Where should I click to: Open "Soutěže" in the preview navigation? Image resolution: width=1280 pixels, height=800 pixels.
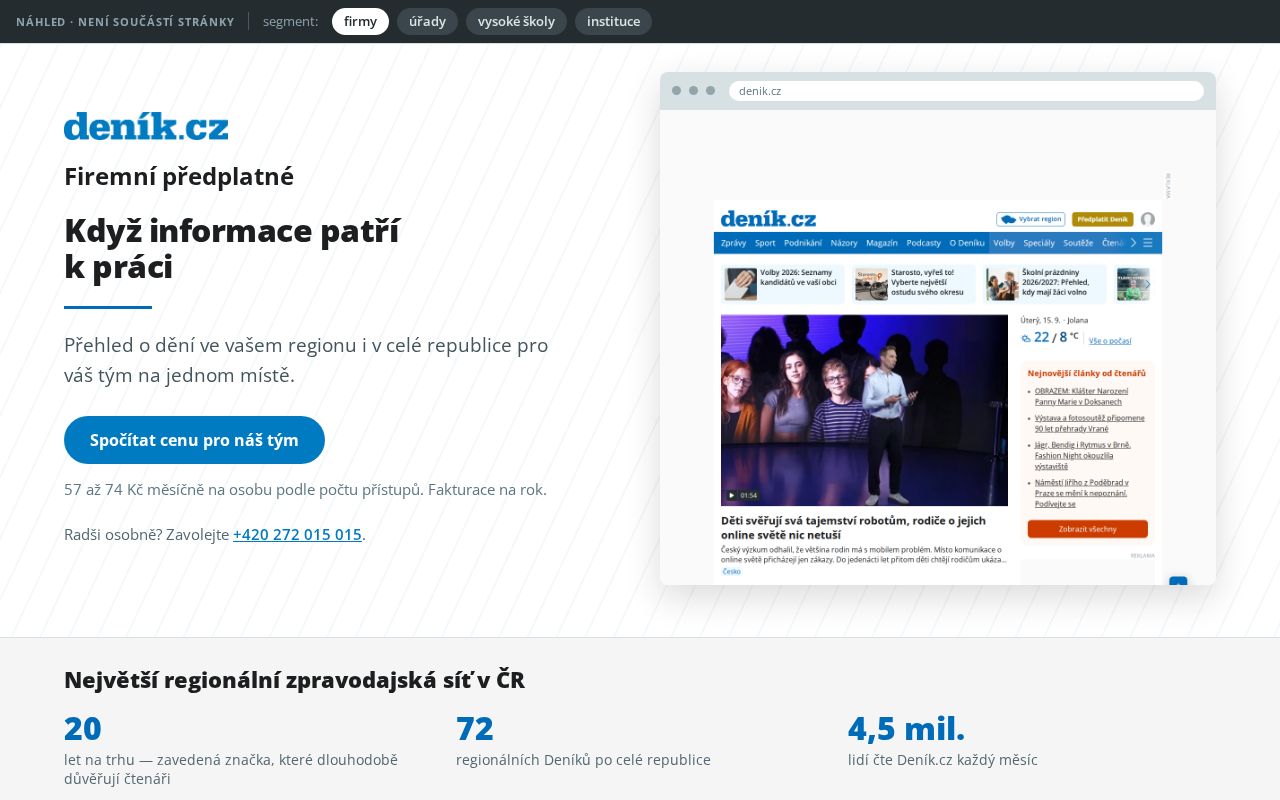pos(1078,243)
